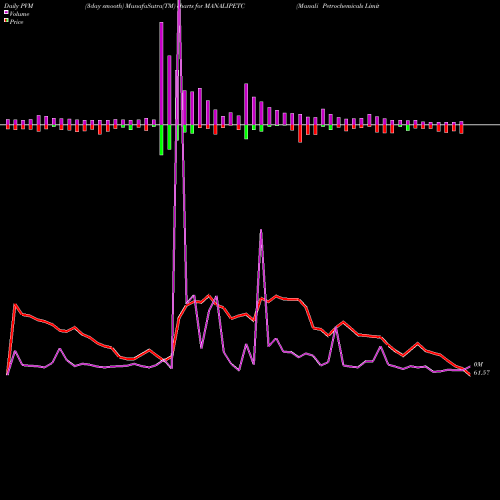Click the 'Daily PVM' chart title
The image size is (500, 500).
coord(19,6)
